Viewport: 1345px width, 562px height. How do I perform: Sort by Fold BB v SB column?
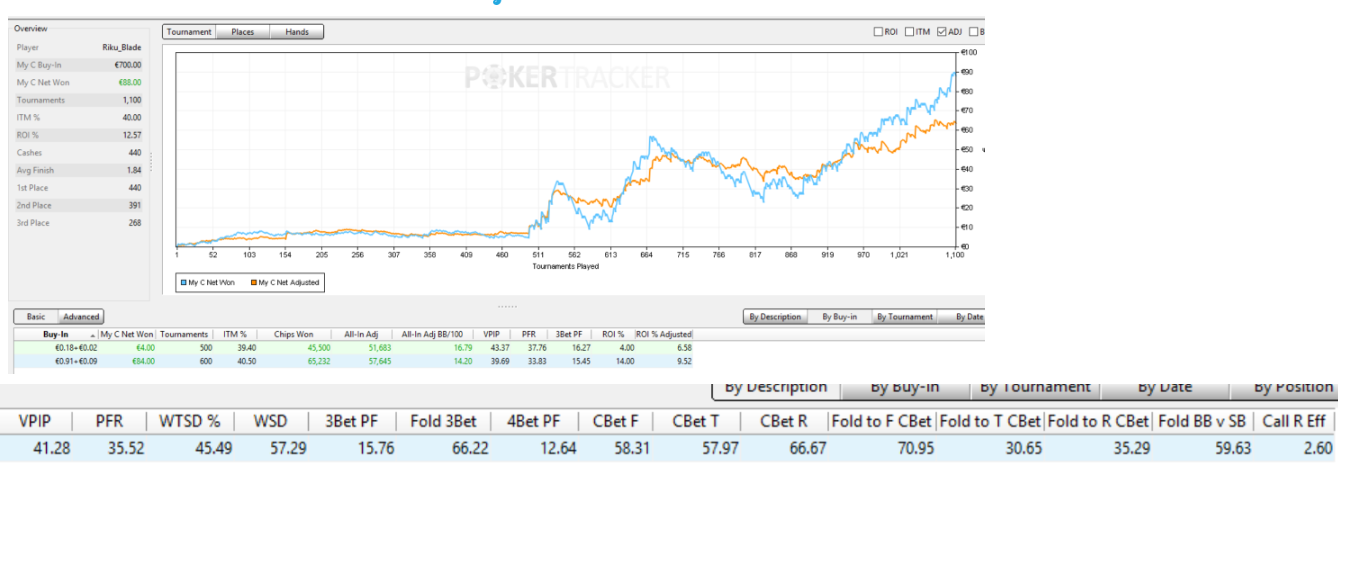[x=1205, y=421]
